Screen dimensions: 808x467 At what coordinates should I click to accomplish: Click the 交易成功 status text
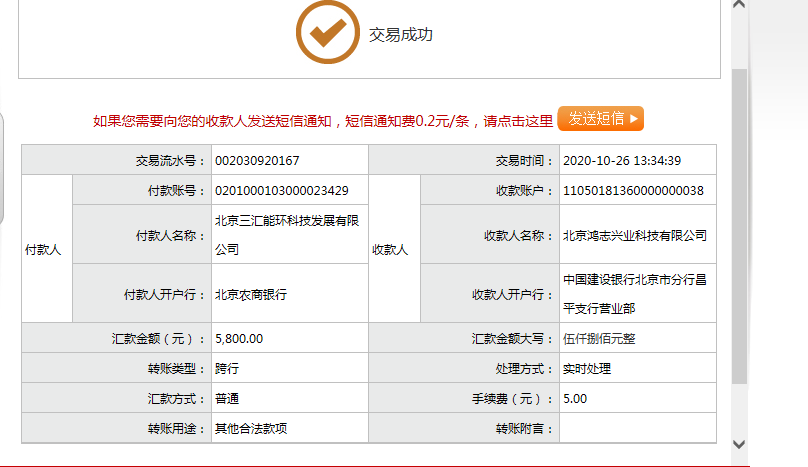(401, 35)
